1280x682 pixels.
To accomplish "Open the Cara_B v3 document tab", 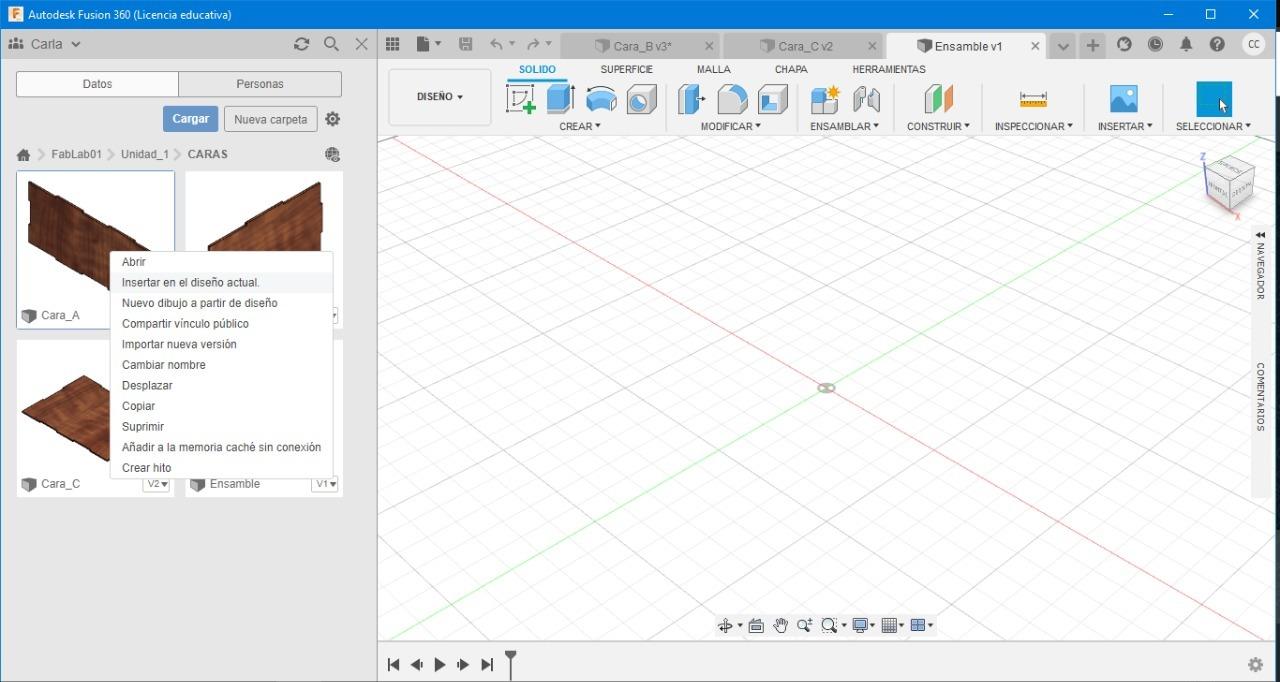I will (x=641, y=46).
